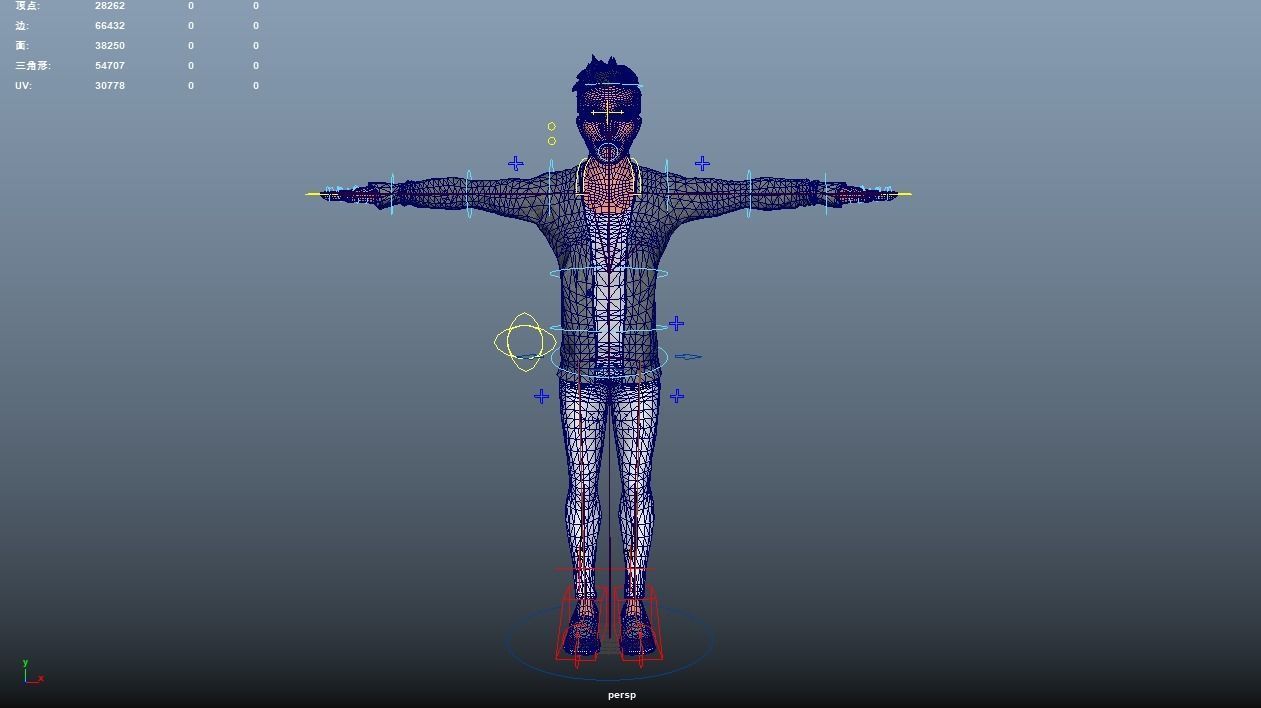Toggle selection of the left shoulder plus-shaped control
The image size is (1261, 708).
(515, 162)
